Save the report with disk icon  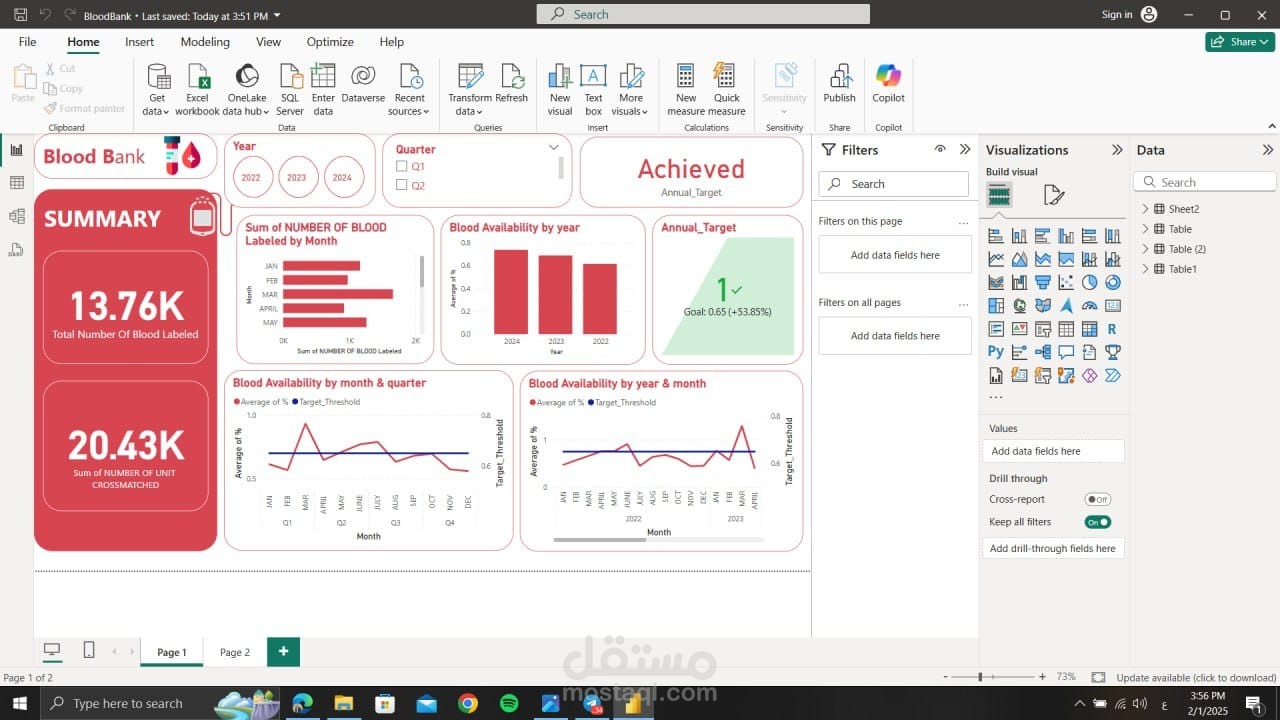pos(20,15)
